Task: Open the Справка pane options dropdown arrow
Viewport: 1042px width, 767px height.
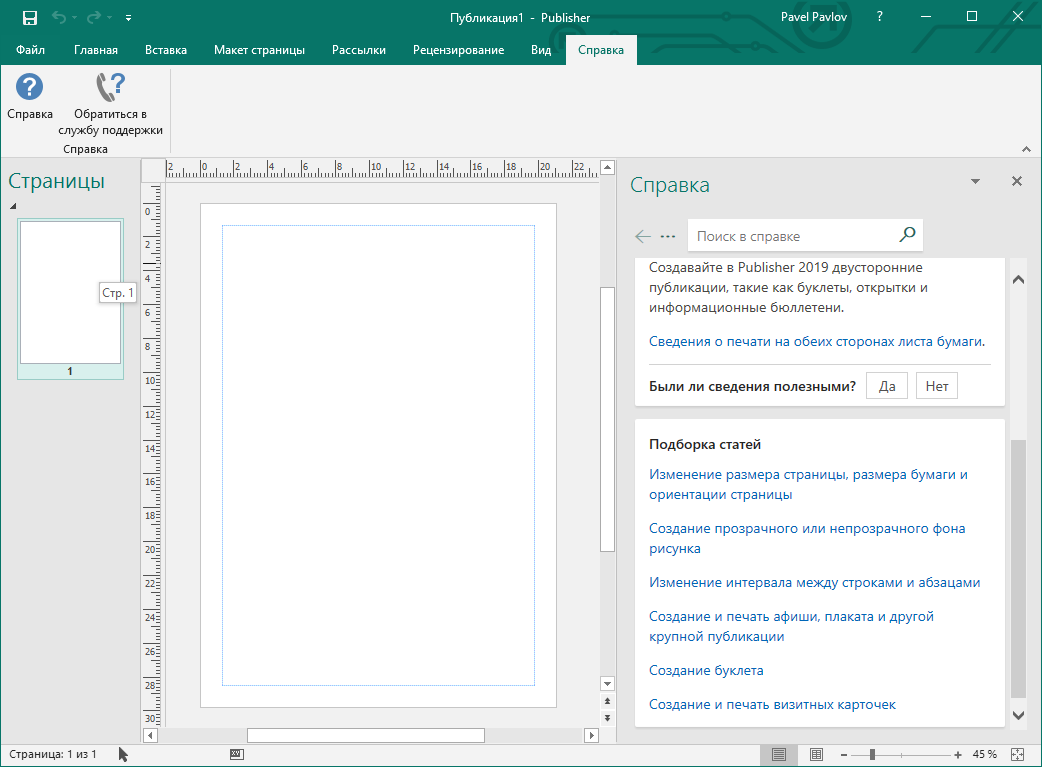Action: pos(975,181)
